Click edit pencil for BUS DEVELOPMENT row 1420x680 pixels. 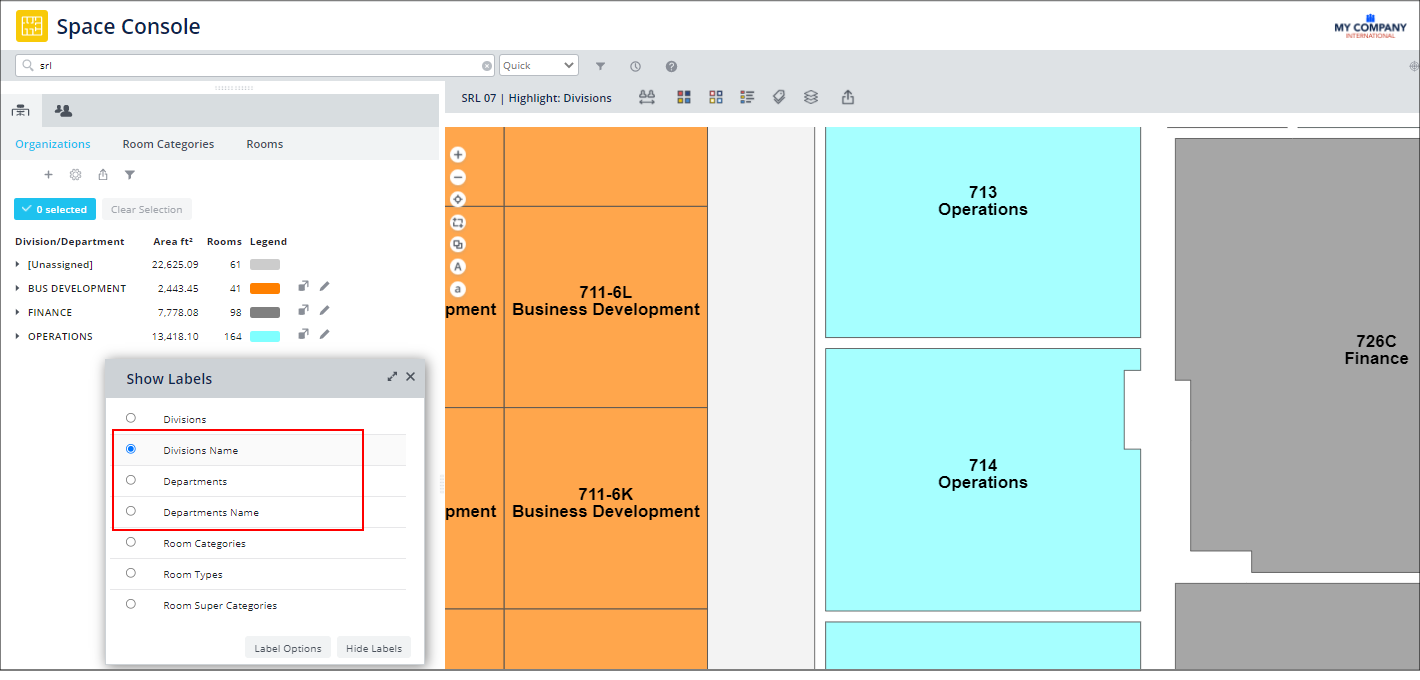point(324,287)
